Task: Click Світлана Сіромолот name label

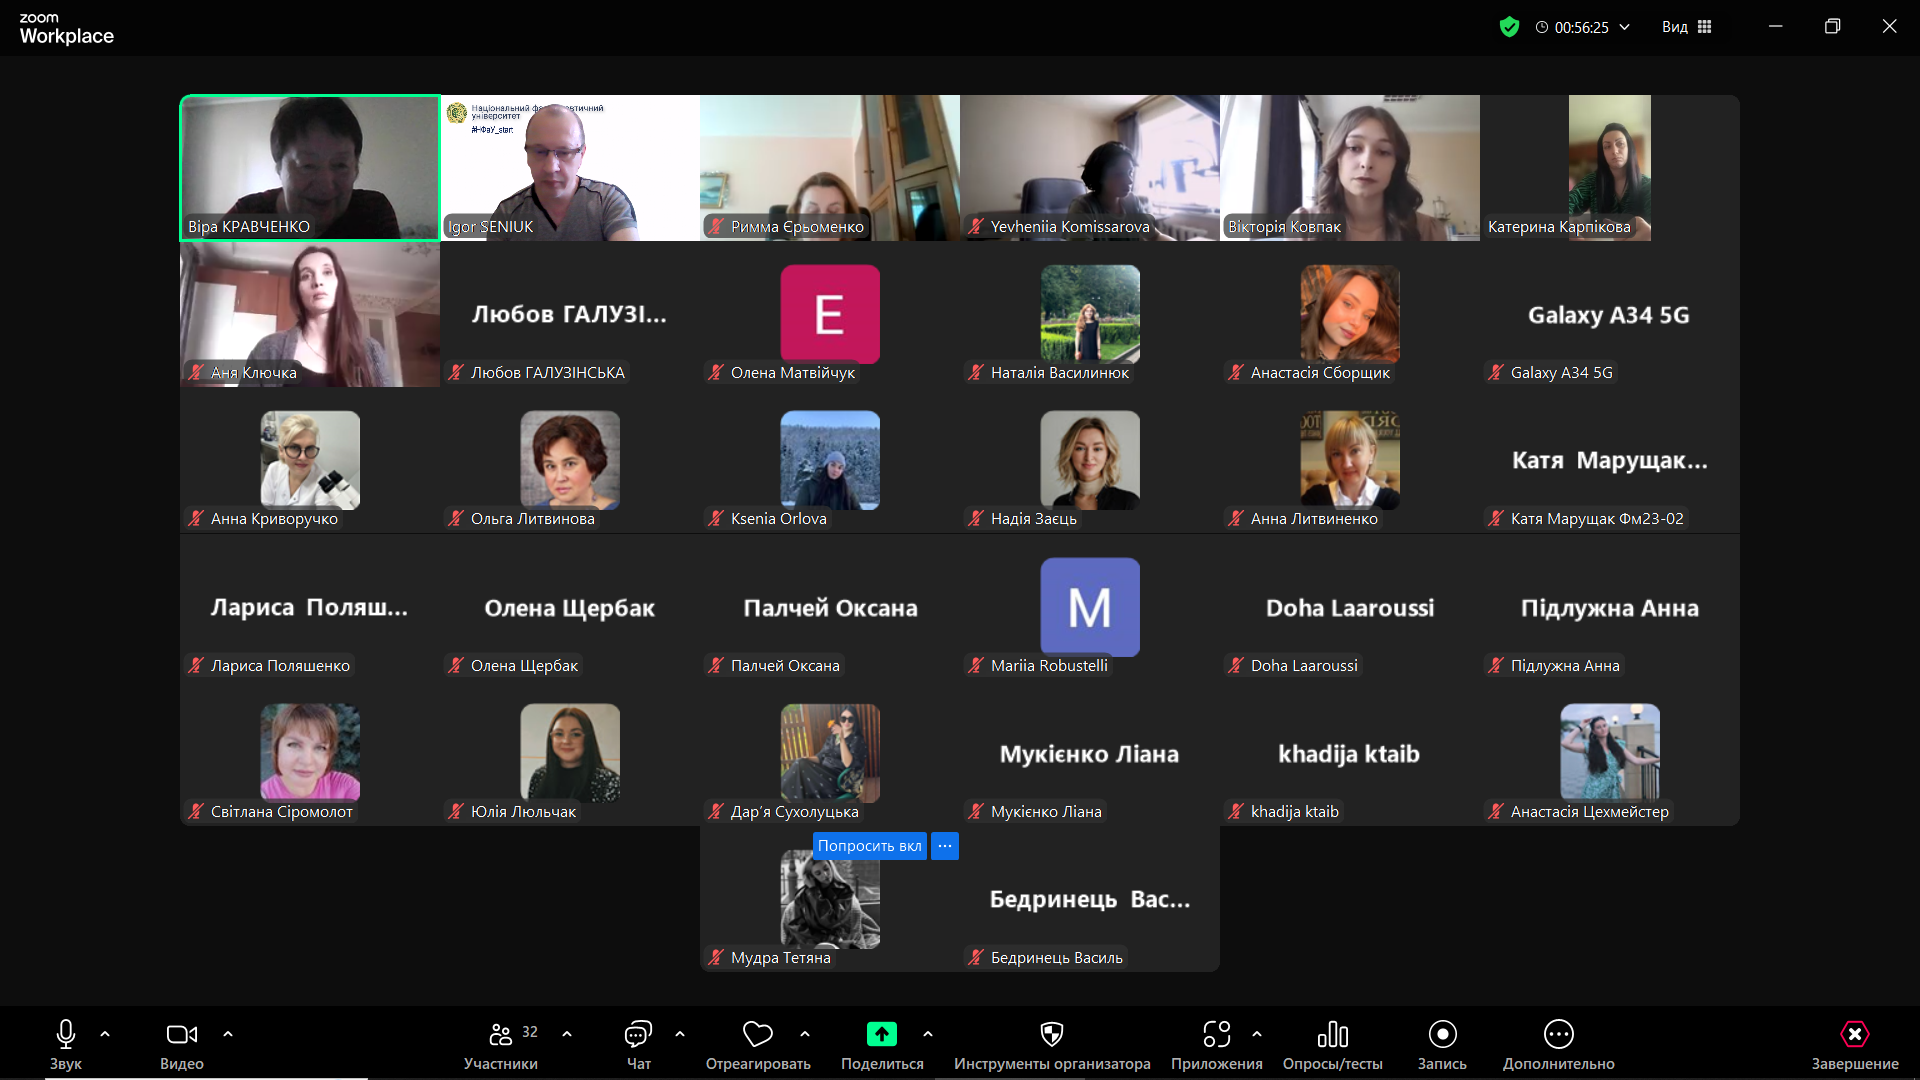Action: point(282,812)
